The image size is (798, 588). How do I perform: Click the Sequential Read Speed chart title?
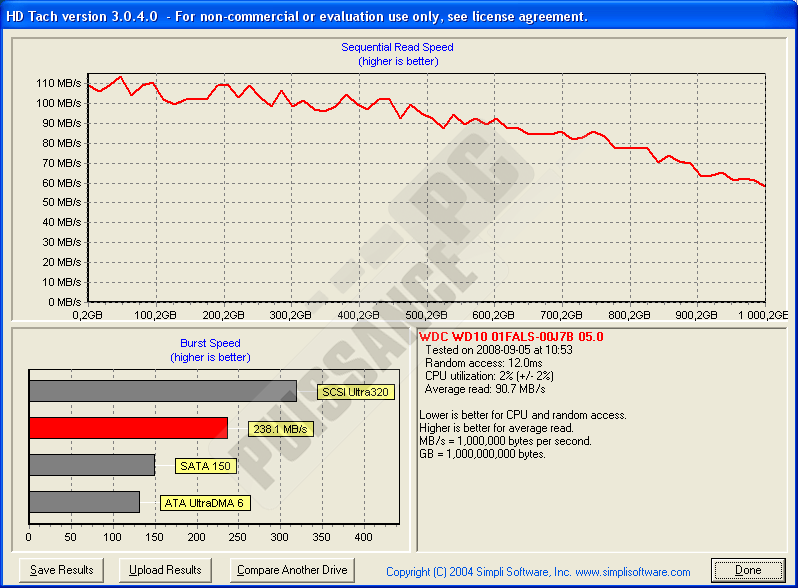coord(397,47)
